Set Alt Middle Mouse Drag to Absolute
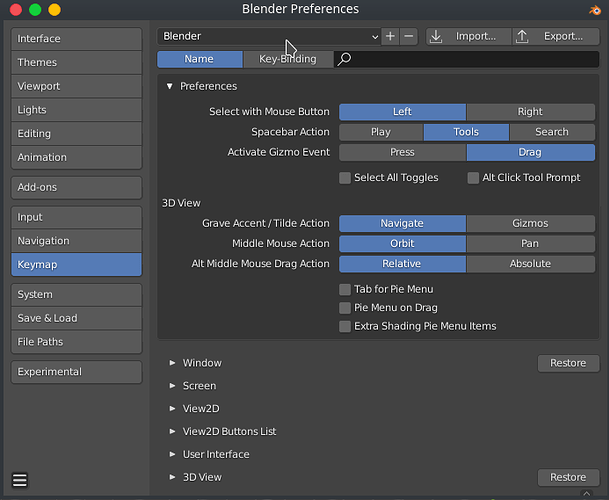Image resolution: width=609 pixels, height=500 pixels. [x=531, y=264]
